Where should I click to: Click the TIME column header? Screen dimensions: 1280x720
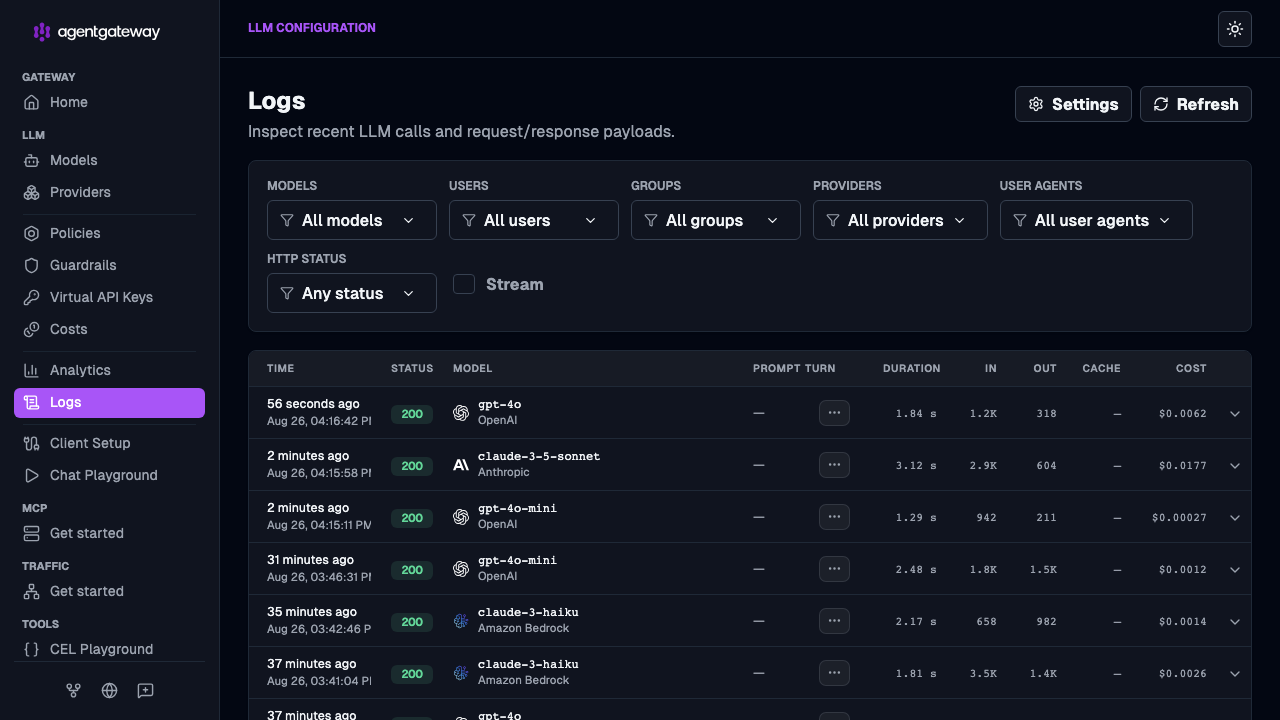[280, 368]
